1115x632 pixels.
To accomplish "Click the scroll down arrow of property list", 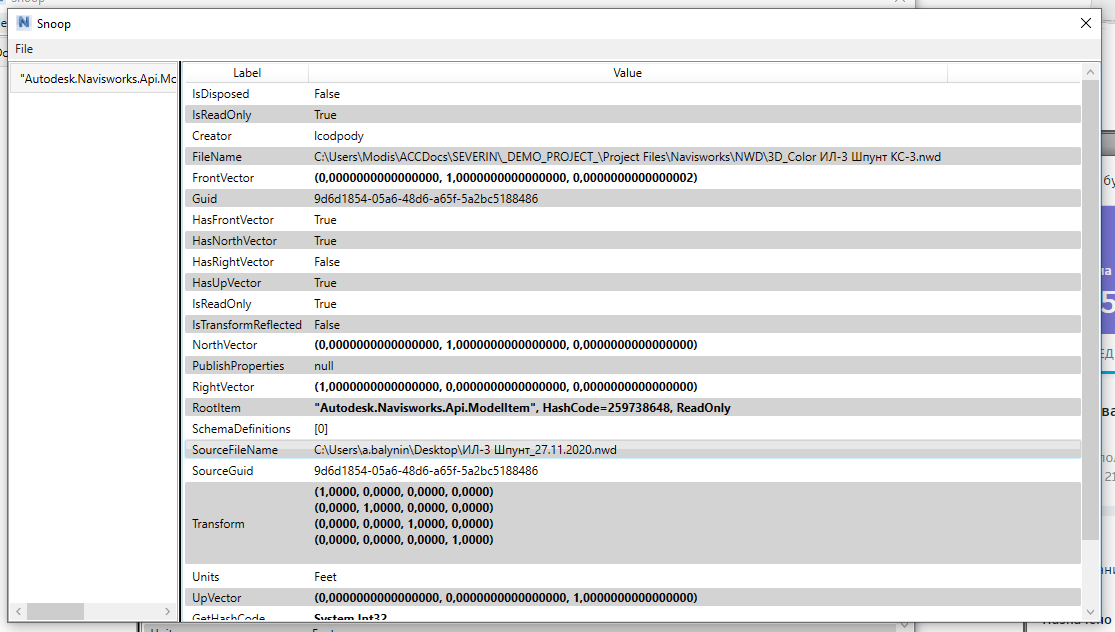I will pyautogui.click(x=1090, y=611).
